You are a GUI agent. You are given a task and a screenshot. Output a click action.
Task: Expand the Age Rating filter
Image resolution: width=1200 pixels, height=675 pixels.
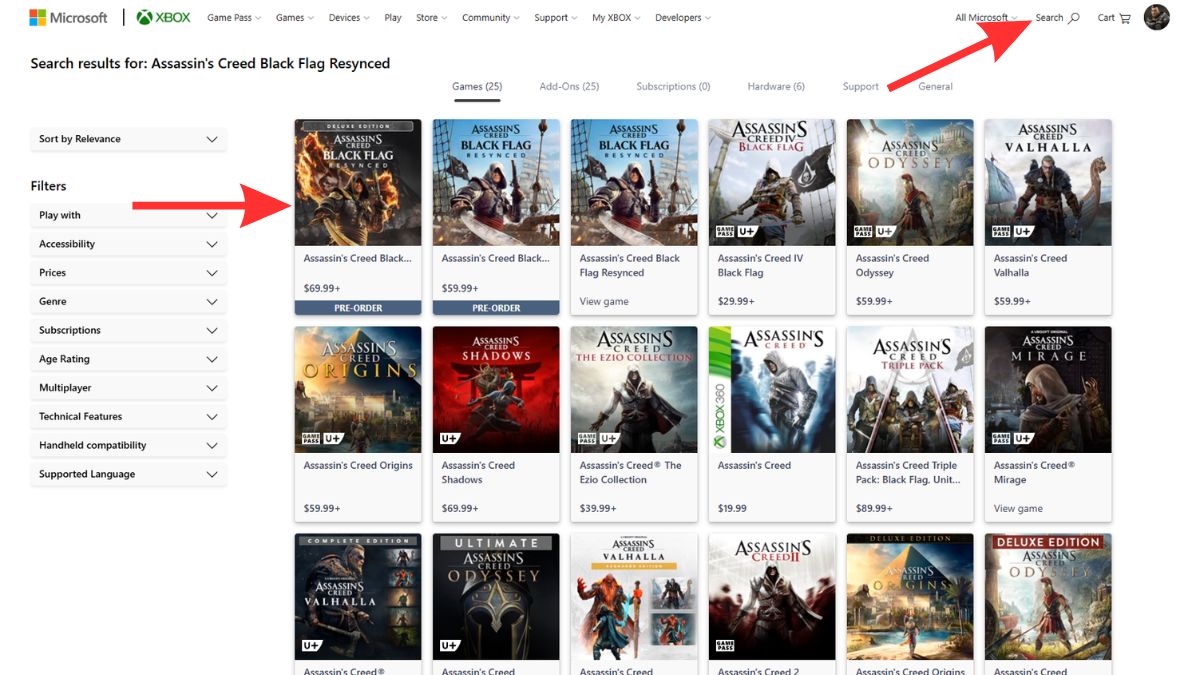tap(128, 359)
